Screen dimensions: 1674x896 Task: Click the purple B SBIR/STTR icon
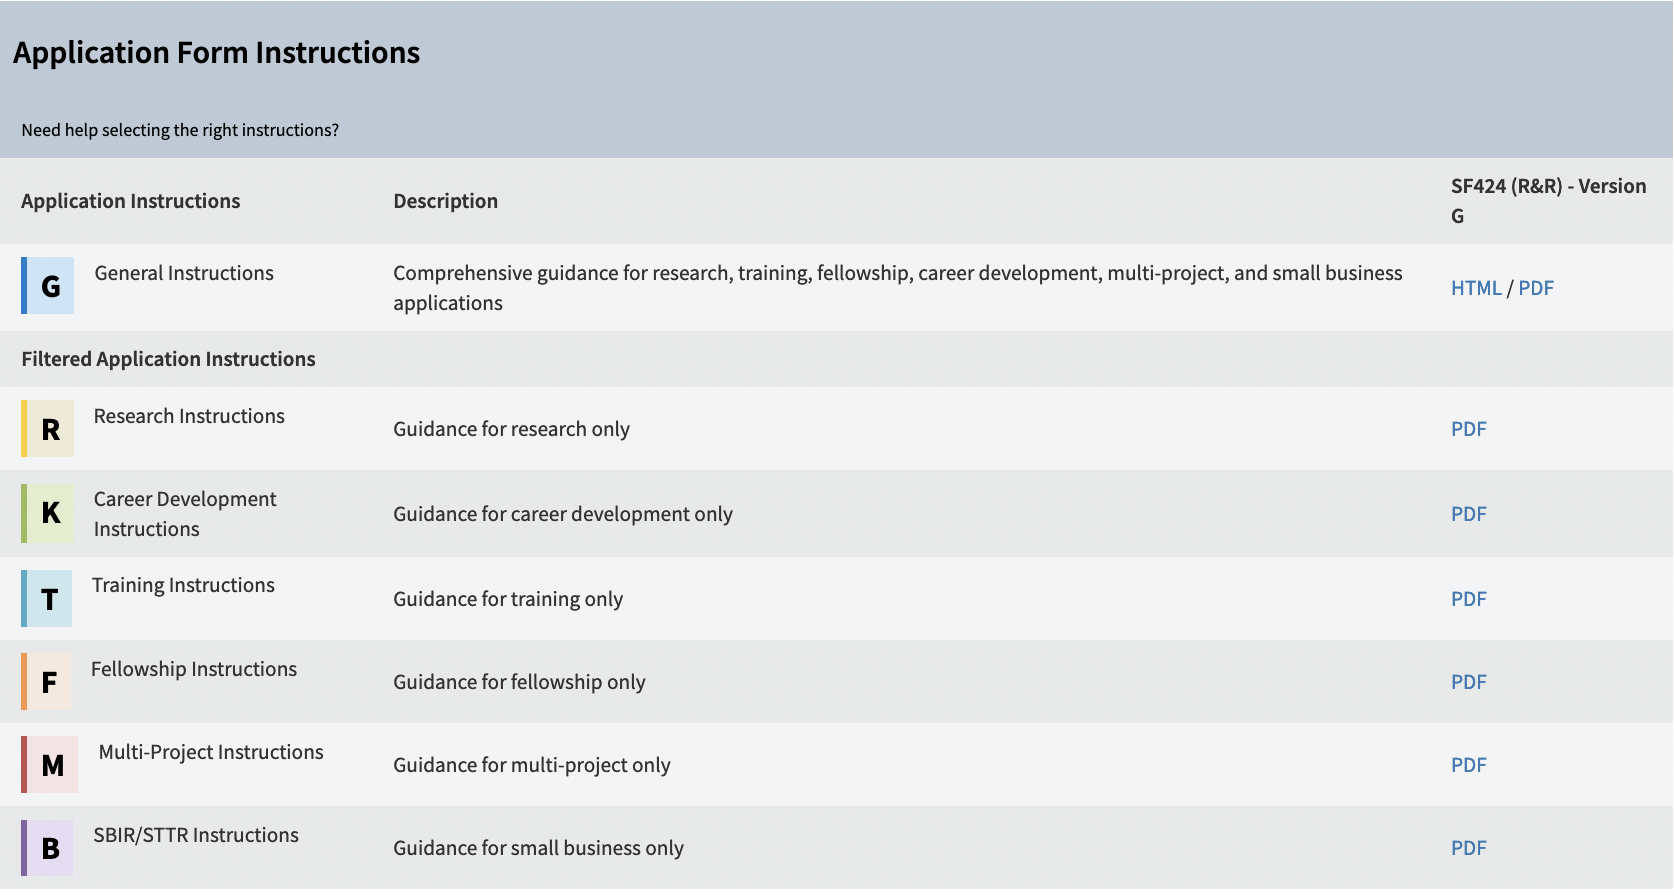48,848
